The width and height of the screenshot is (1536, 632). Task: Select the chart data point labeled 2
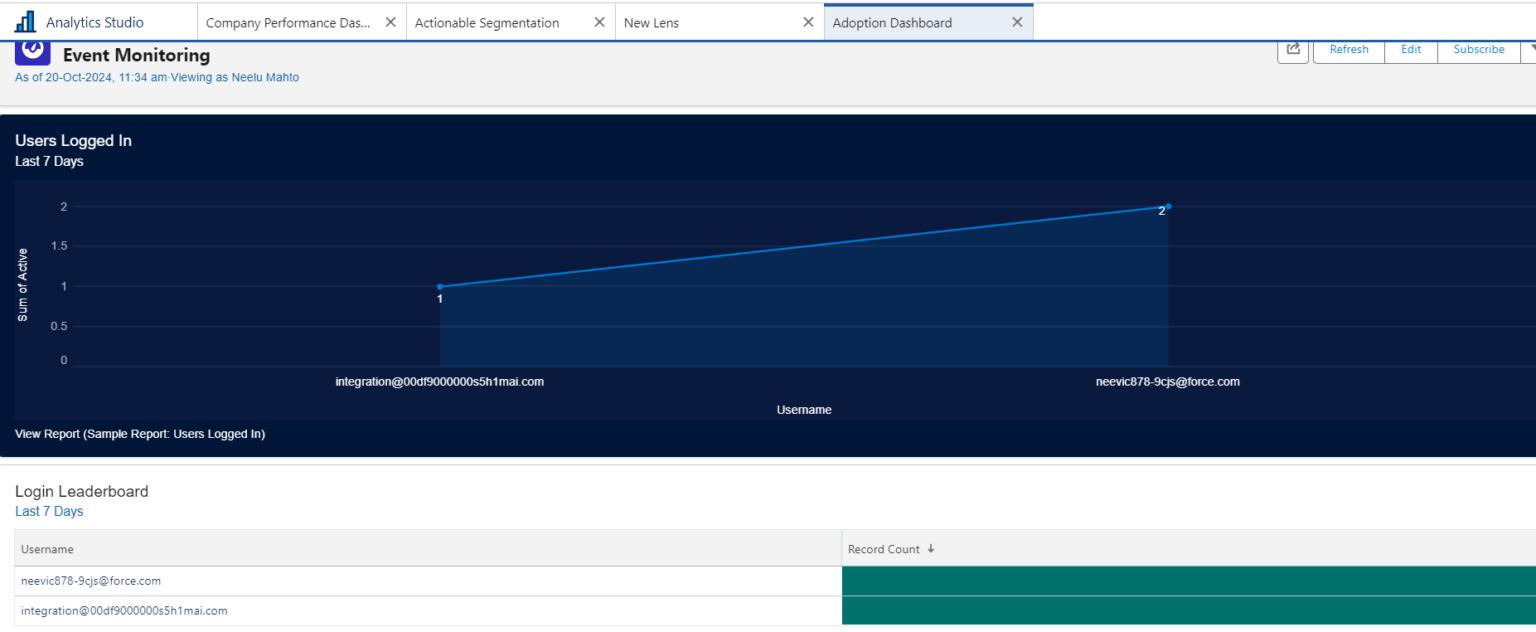1168,207
